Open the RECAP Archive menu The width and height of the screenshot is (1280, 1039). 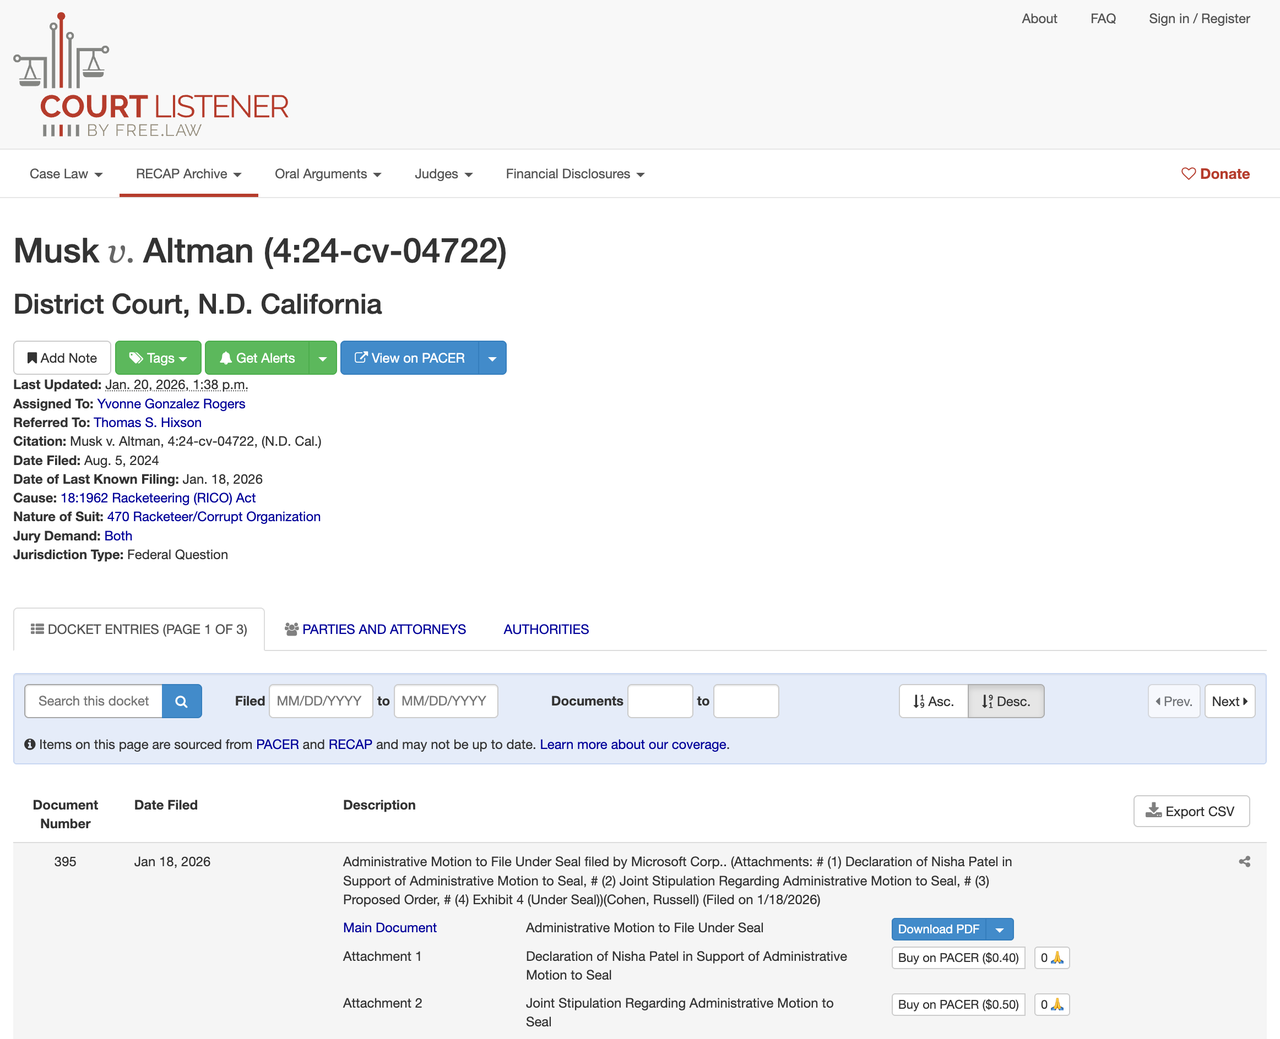[x=188, y=174]
